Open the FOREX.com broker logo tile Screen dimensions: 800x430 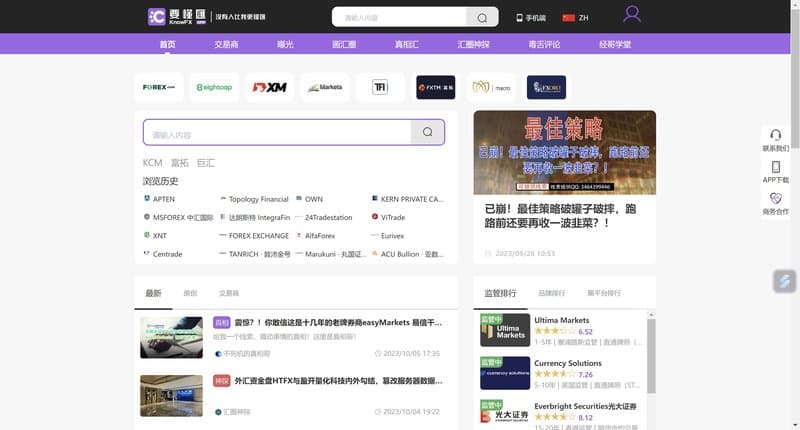pos(159,87)
